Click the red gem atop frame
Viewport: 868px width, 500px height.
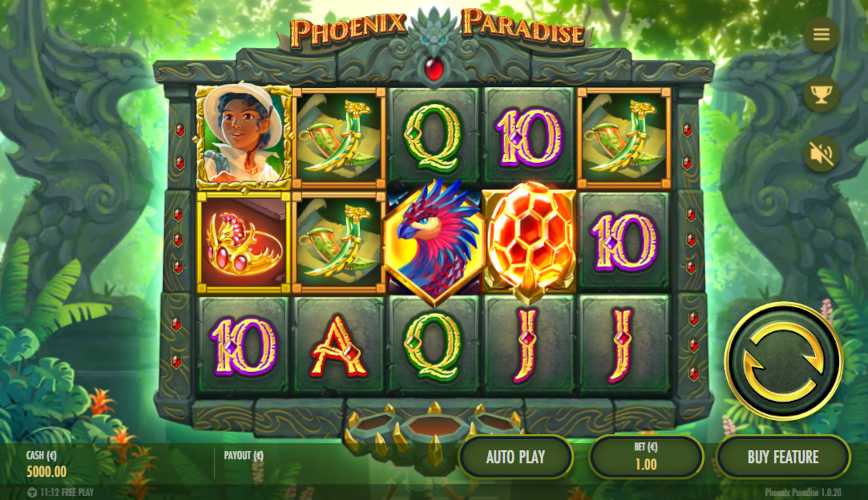pyautogui.click(x=433, y=69)
